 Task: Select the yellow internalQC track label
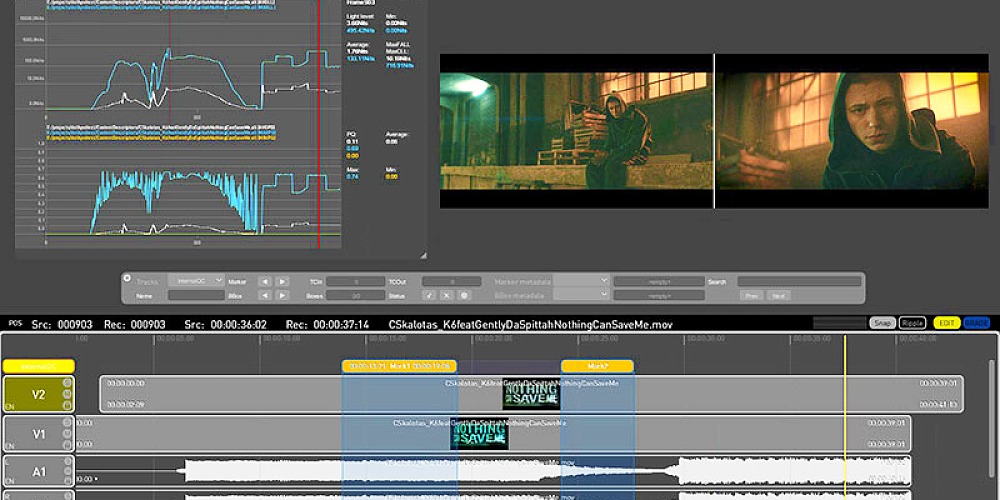pyautogui.click(x=39, y=366)
